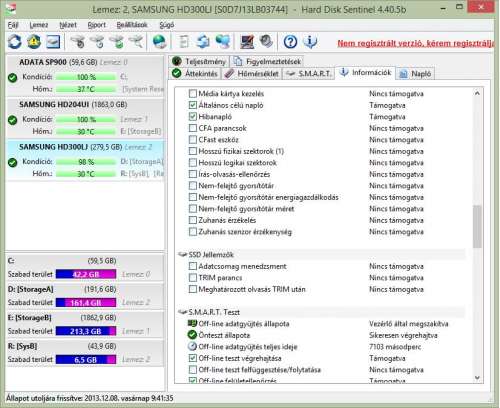Click the yellow warning alert toolbar icon
This screenshot has height=408, width=500.
tap(34, 42)
